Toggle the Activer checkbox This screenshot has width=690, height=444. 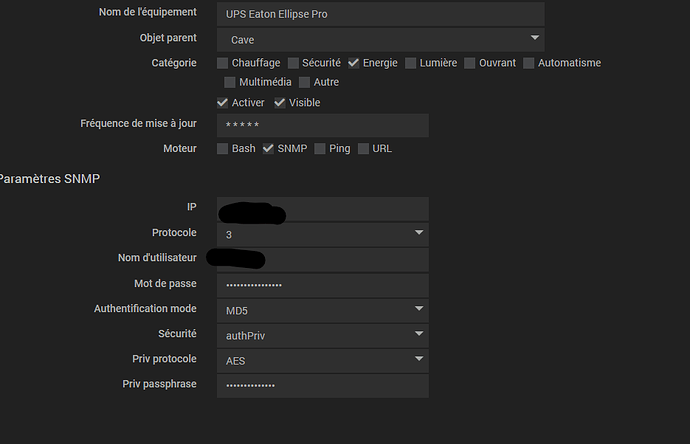tap(223, 103)
